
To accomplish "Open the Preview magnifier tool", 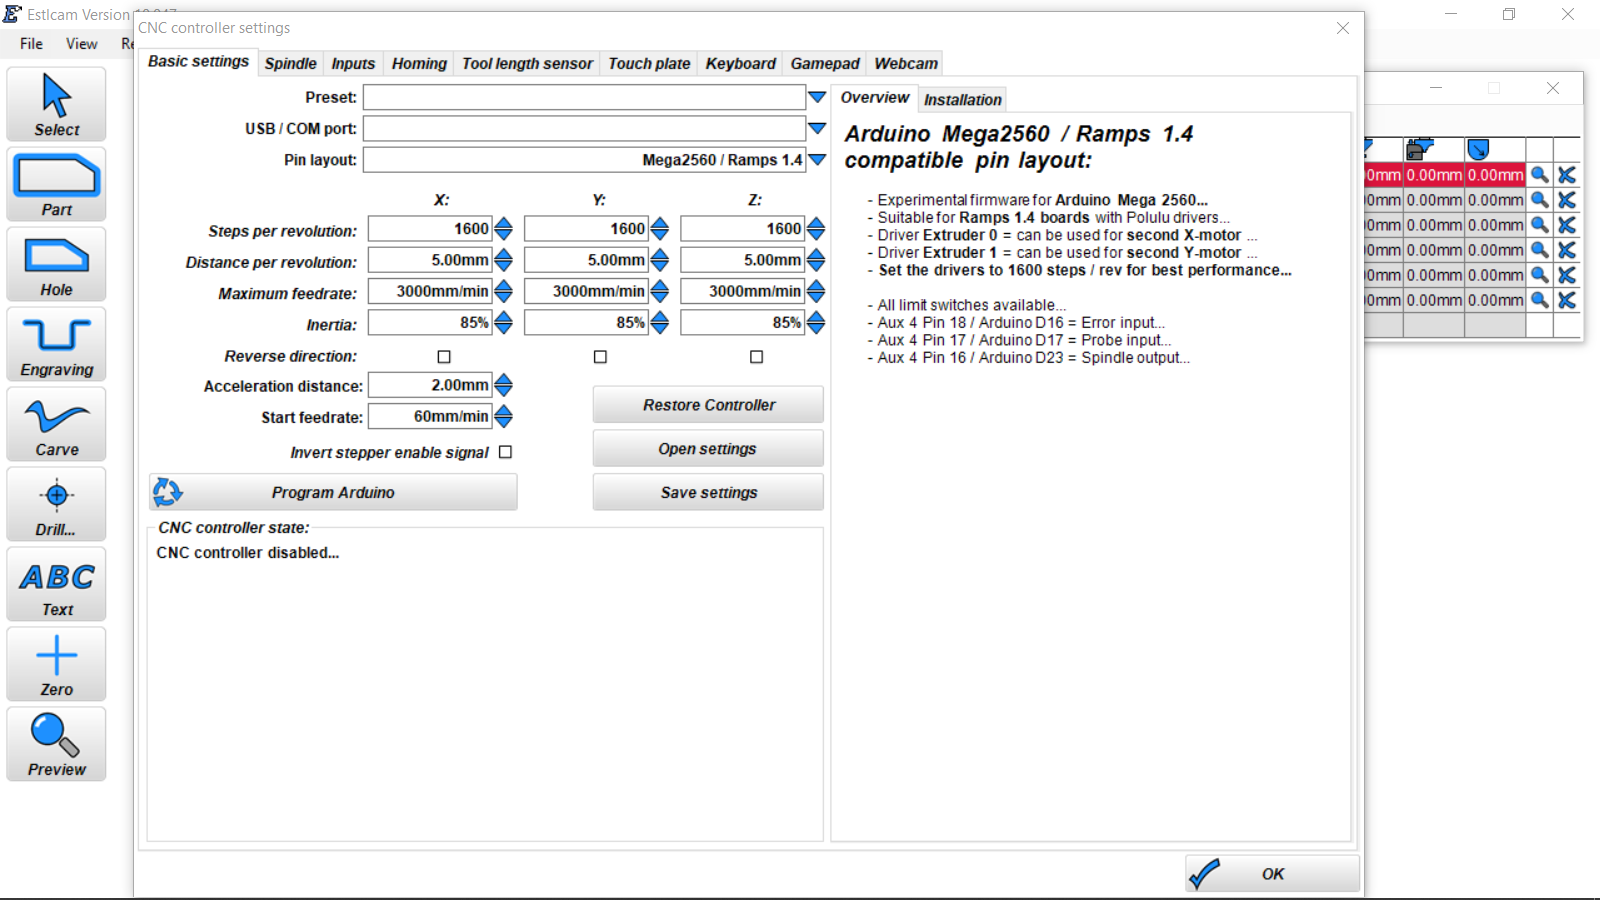I will tap(56, 745).
